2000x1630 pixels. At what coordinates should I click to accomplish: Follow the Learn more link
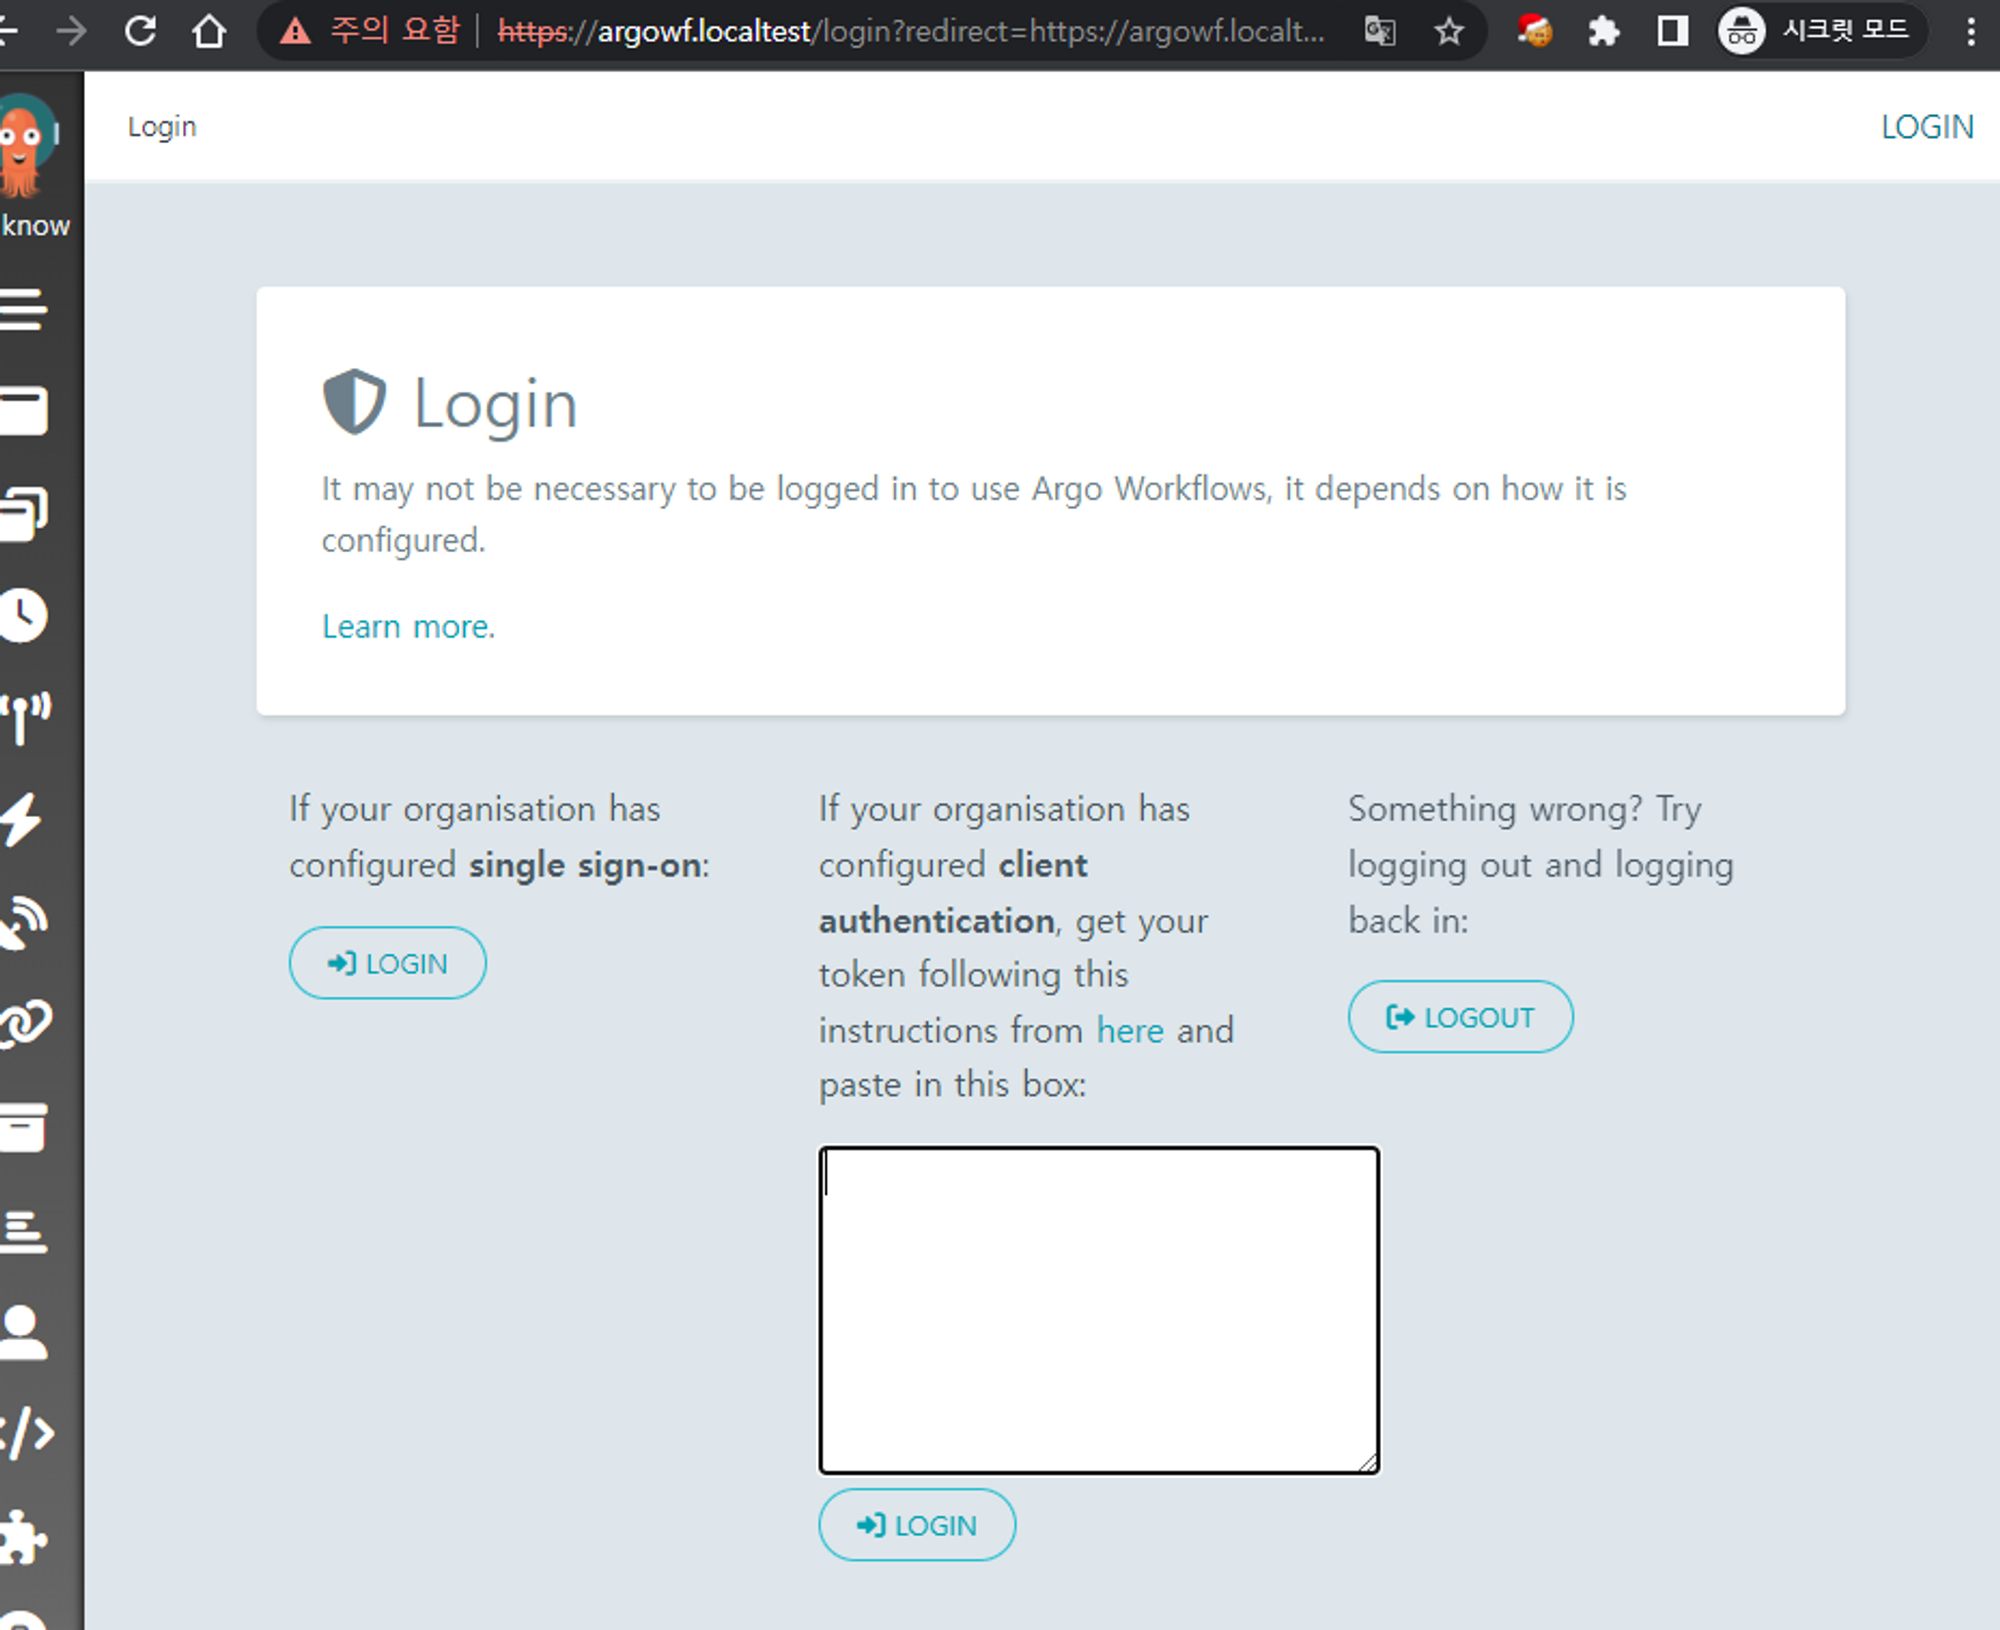coord(408,627)
